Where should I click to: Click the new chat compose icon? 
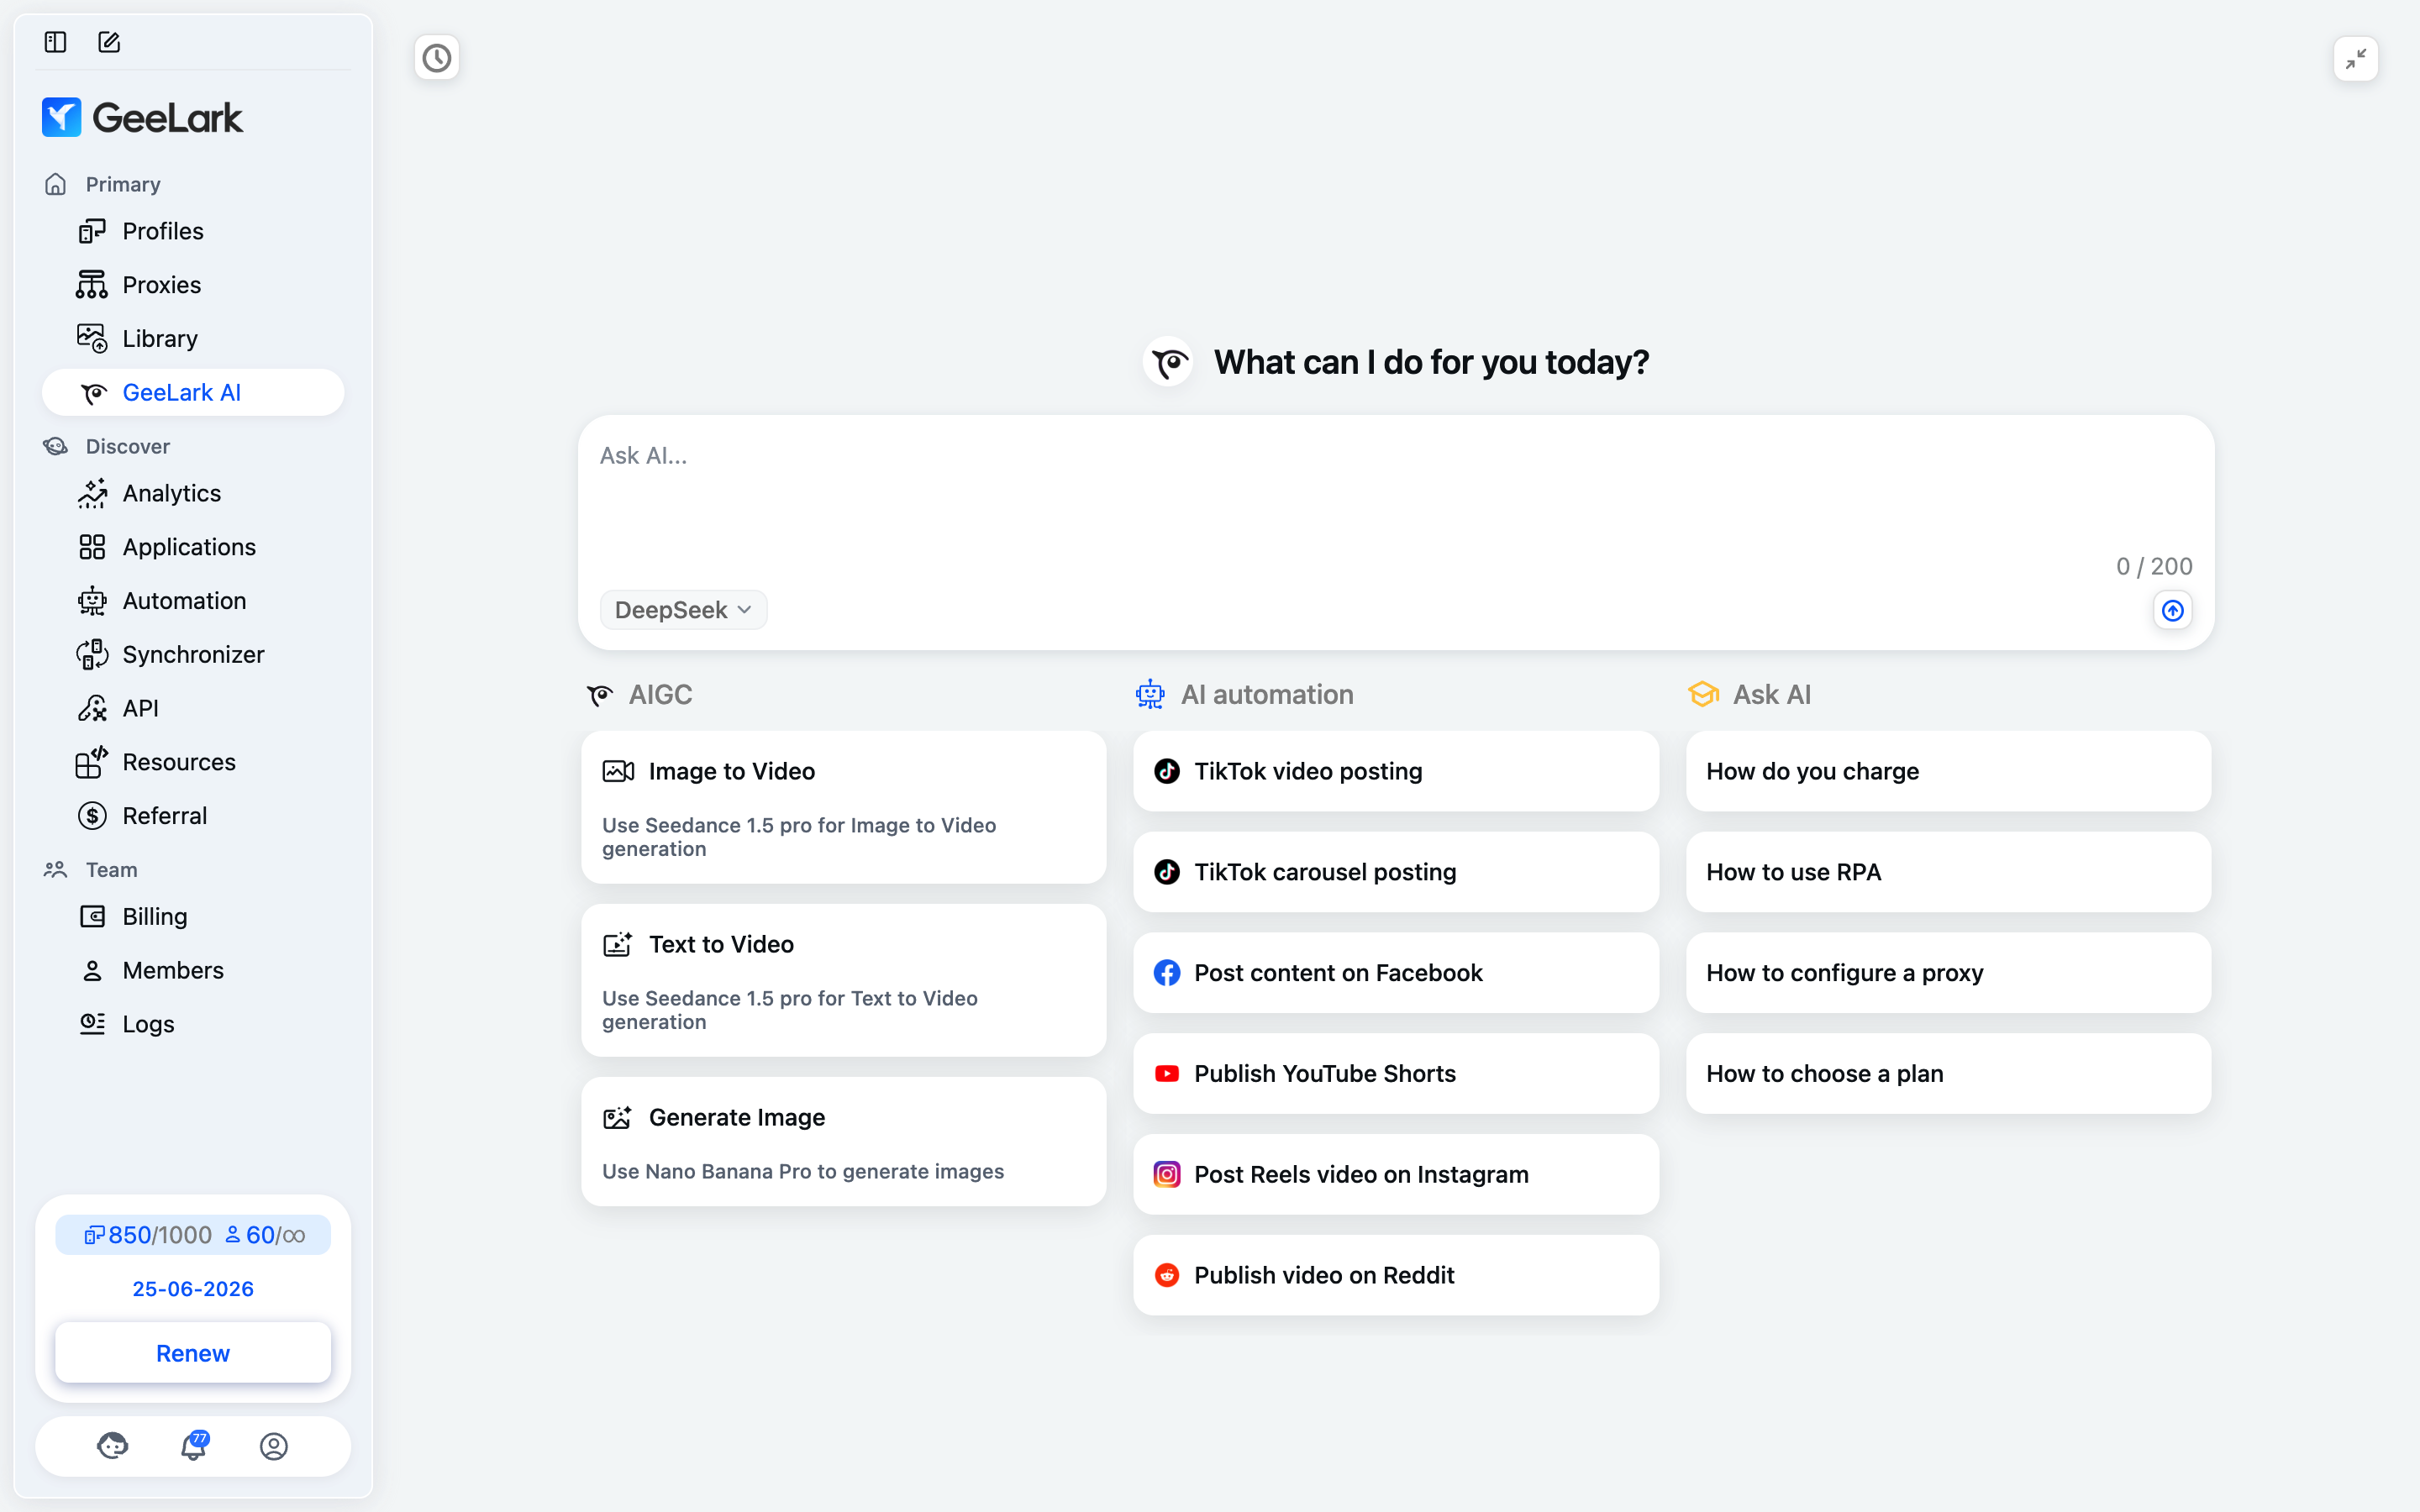109,42
